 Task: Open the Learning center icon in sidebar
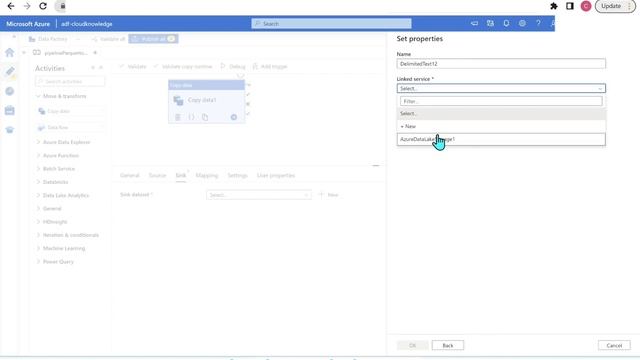[10, 130]
